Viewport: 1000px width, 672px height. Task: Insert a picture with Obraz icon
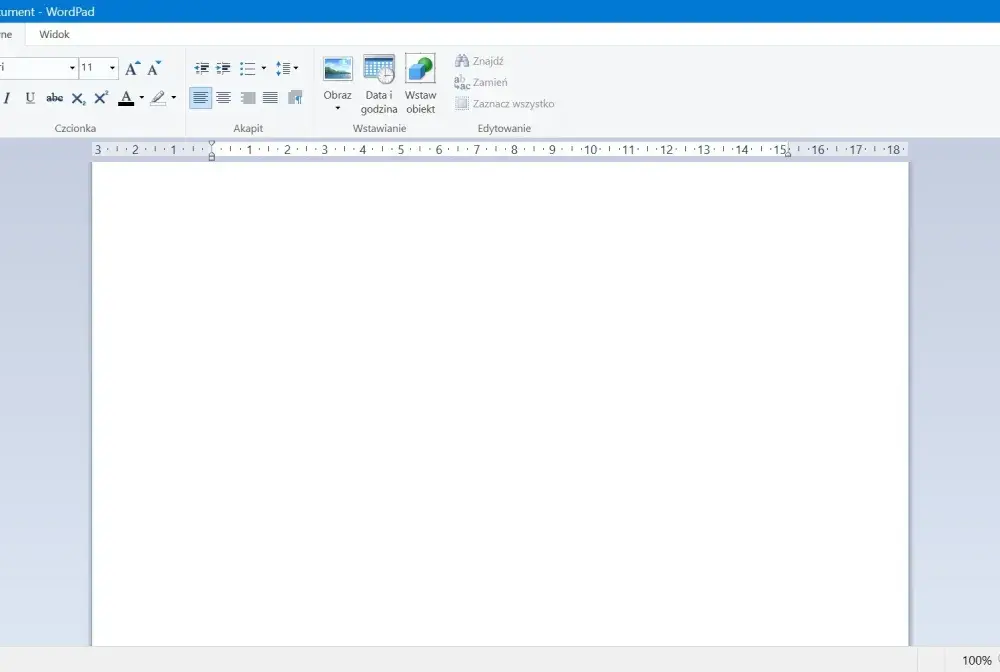337,69
